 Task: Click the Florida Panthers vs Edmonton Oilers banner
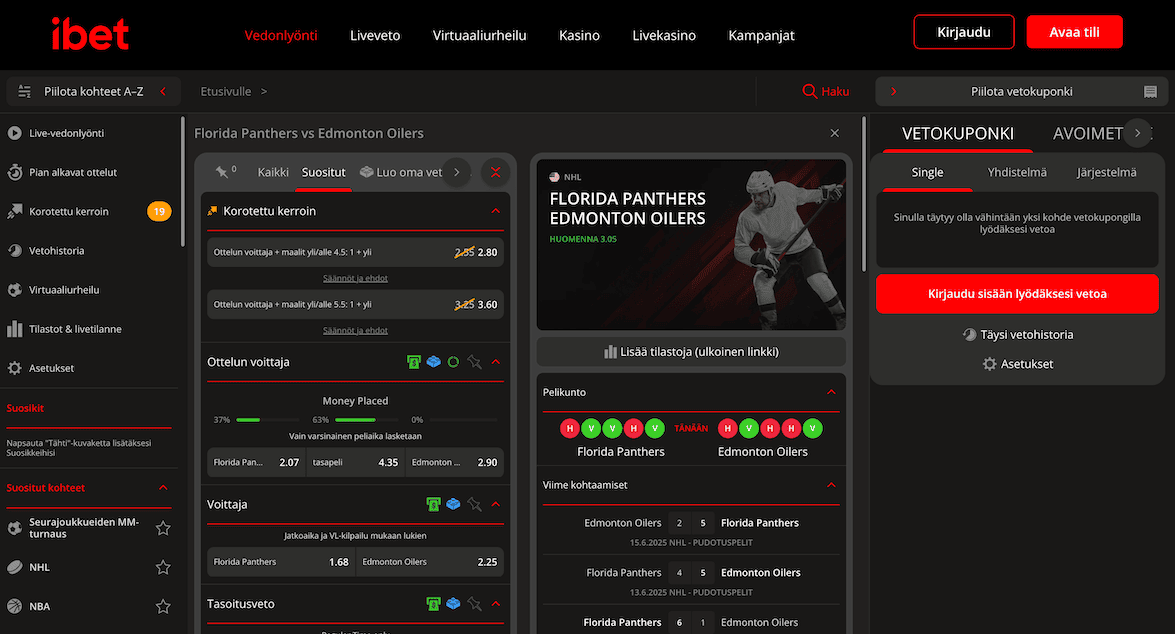click(691, 244)
